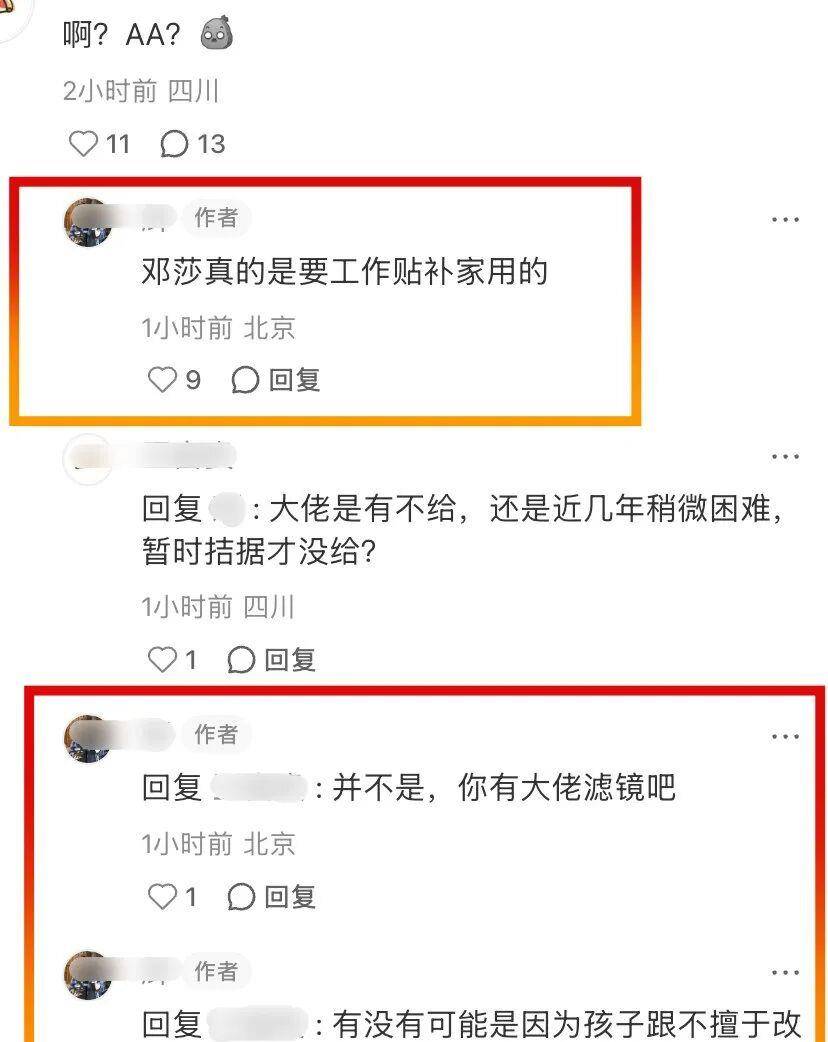828x1042 pixels.
Task: Open the three-dot menu on the 大佬滤镜 reply
Action: 785,736
